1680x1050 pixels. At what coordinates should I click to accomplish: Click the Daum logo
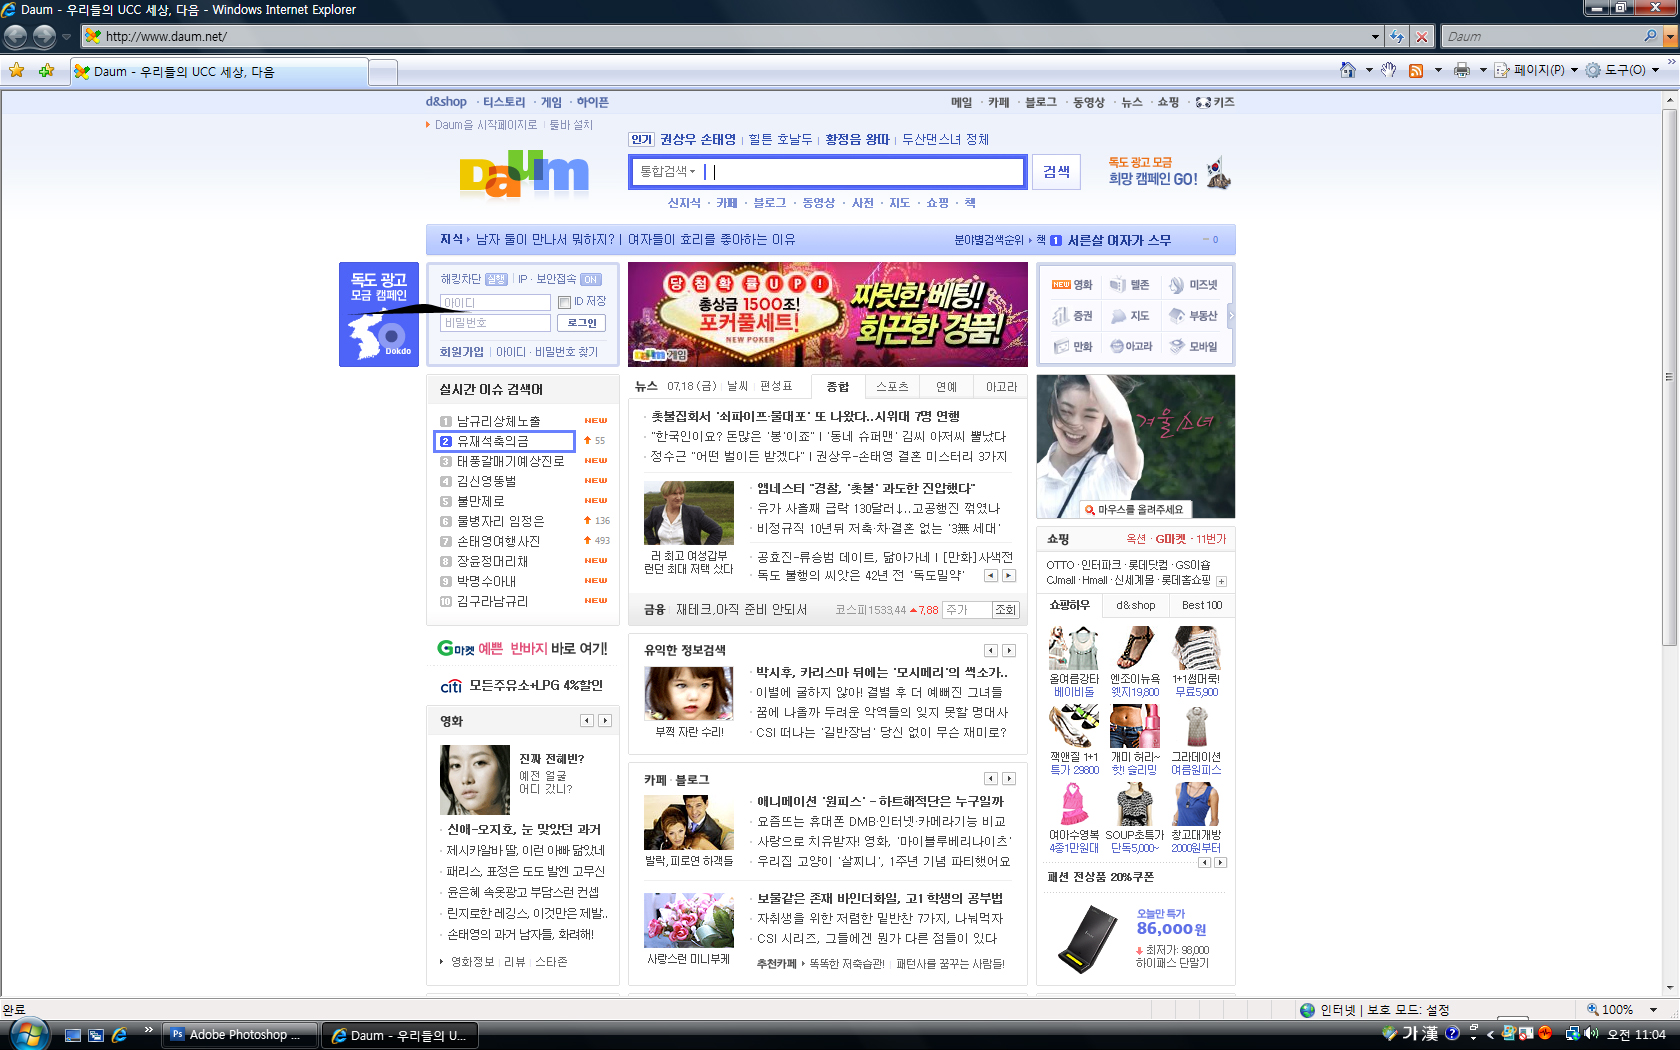click(524, 173)
